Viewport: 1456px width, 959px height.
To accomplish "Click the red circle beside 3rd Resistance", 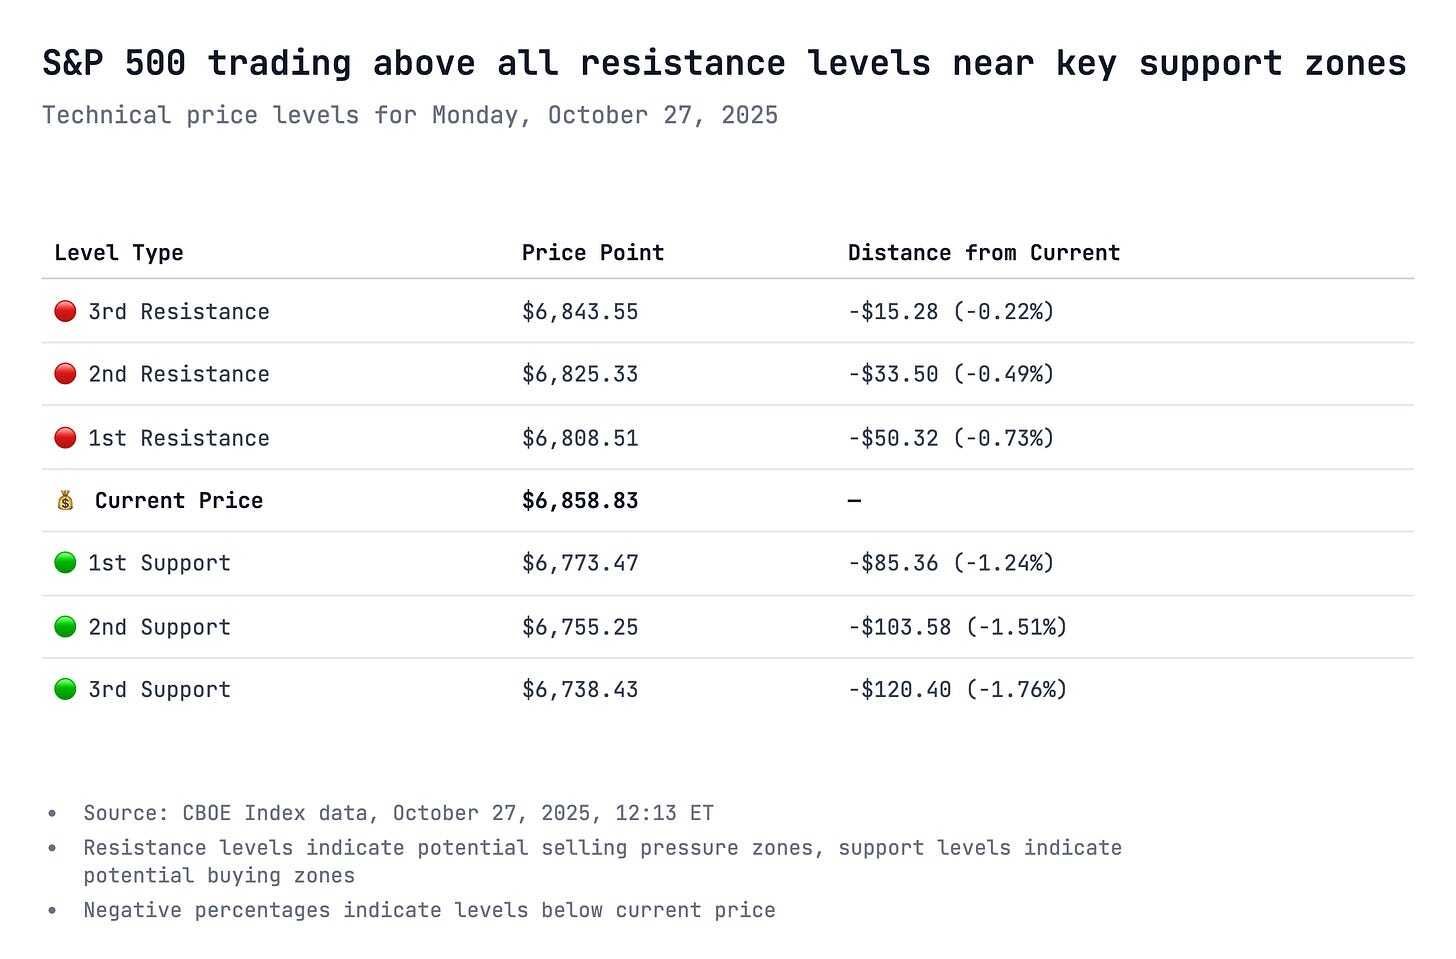I will [x=65, y=311].
